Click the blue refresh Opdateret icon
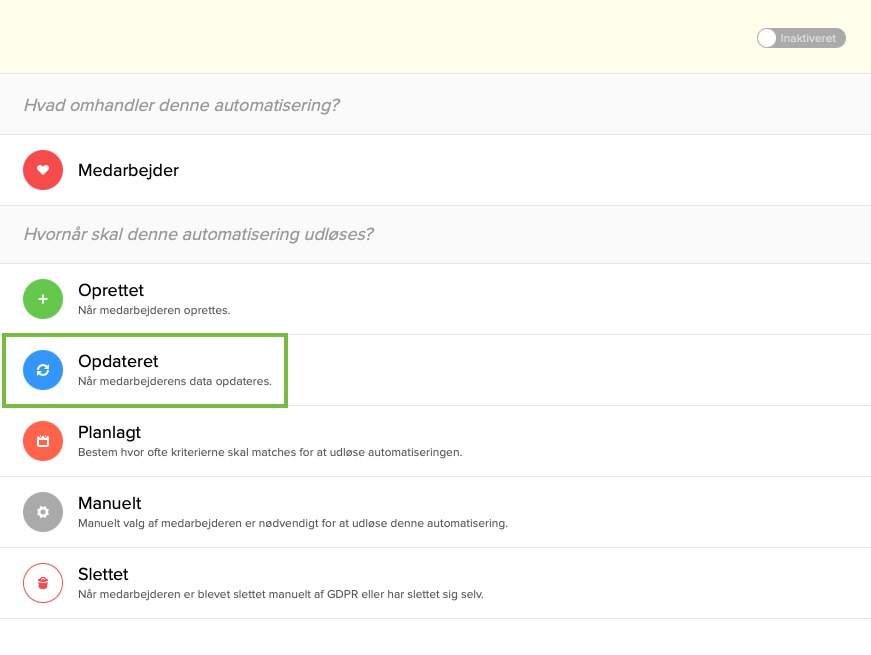The height and width of the screenshot is (655, 871). (43, 370)
